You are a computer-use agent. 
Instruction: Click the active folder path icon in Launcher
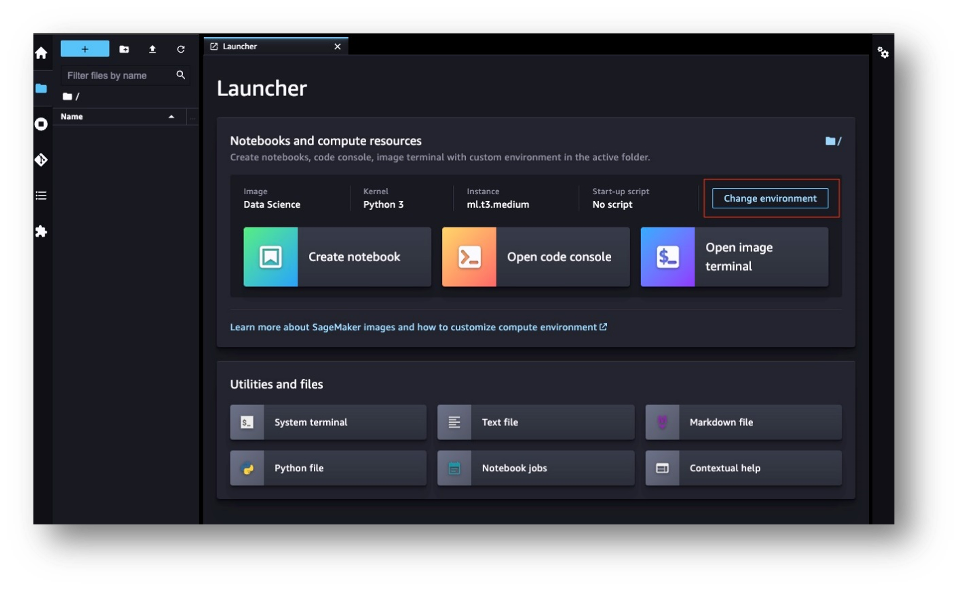click(x=830, y=141)
